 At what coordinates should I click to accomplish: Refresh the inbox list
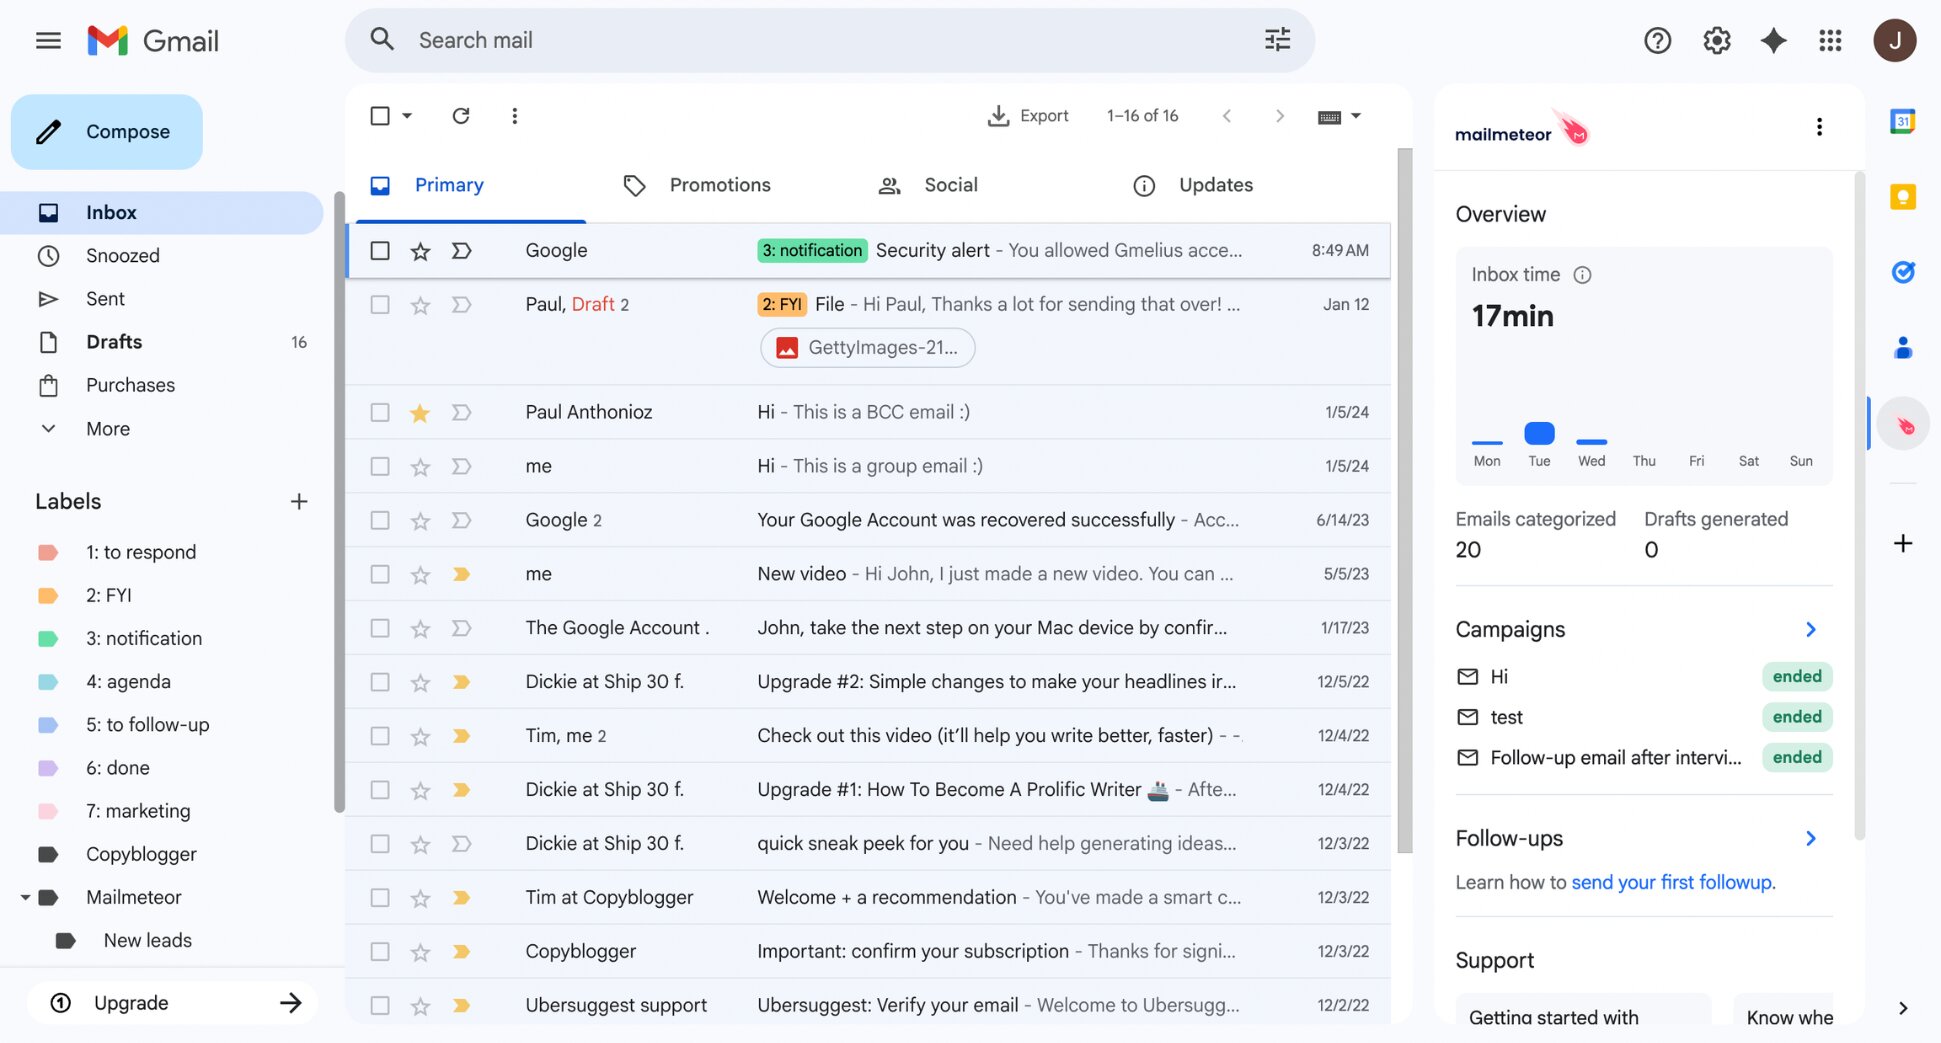point(461,116)
